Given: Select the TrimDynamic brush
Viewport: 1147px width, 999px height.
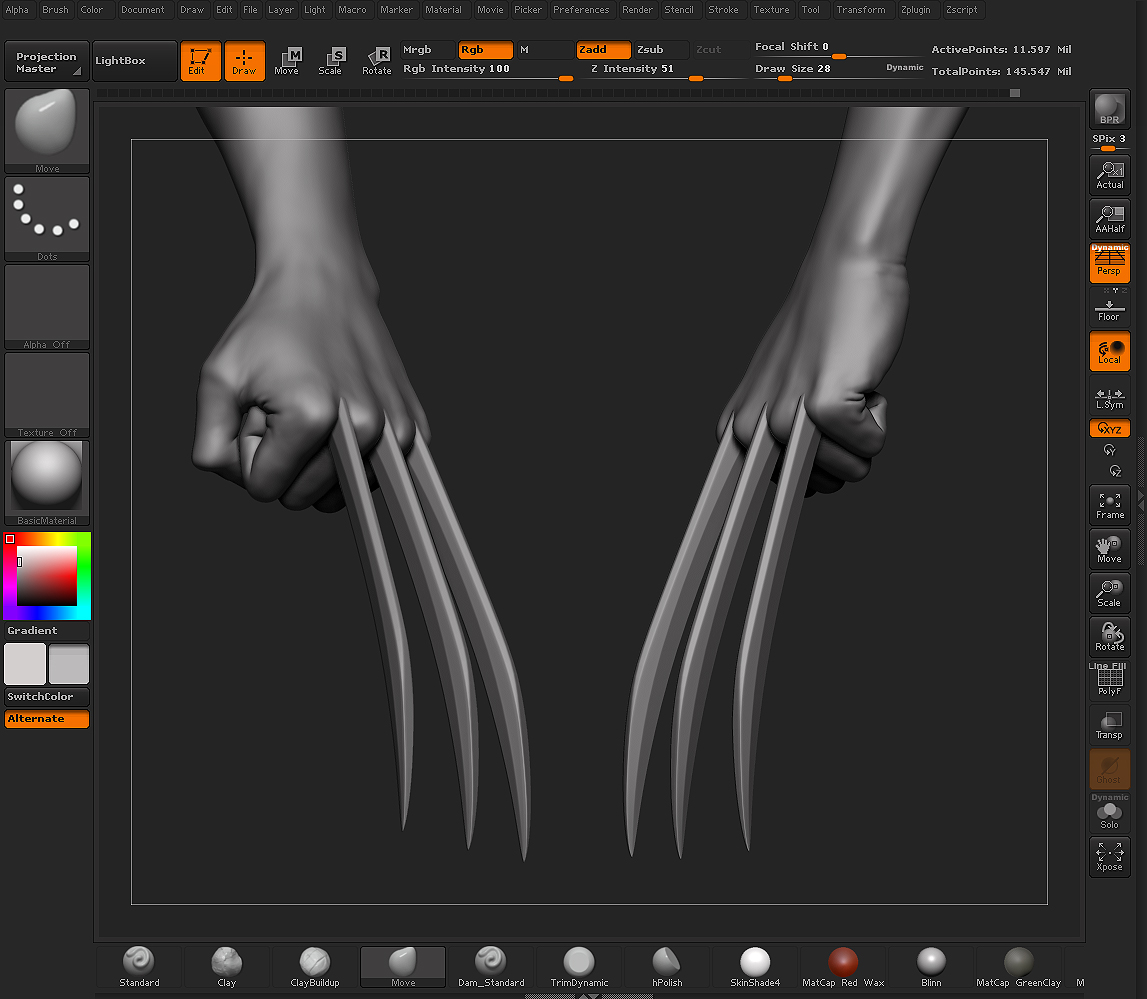Looking at the screenshot, I should coord(579,967).
